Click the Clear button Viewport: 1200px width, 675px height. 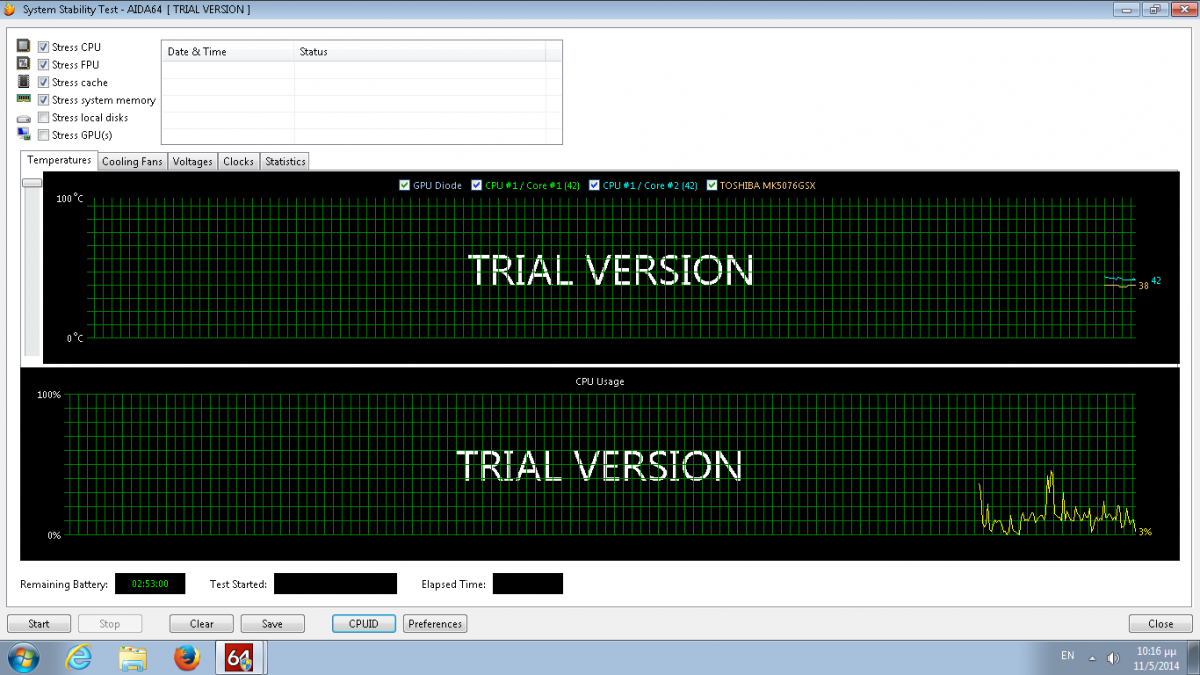pos(202,624)
